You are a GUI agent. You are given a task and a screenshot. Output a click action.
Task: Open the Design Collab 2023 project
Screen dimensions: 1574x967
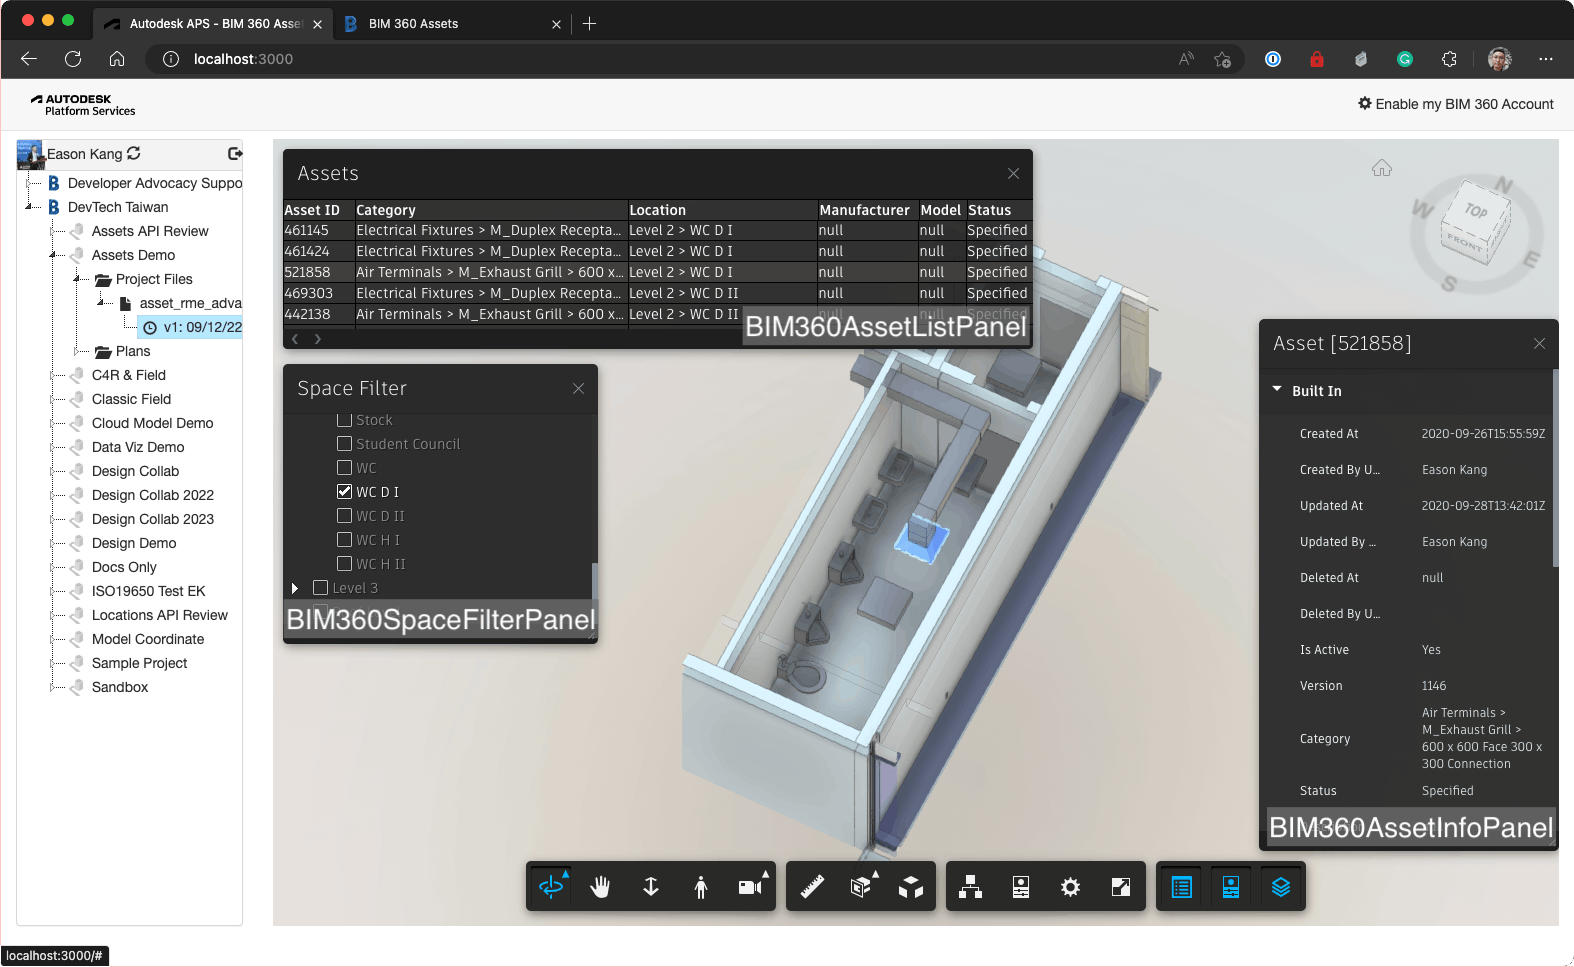click(x=153, y=519)
